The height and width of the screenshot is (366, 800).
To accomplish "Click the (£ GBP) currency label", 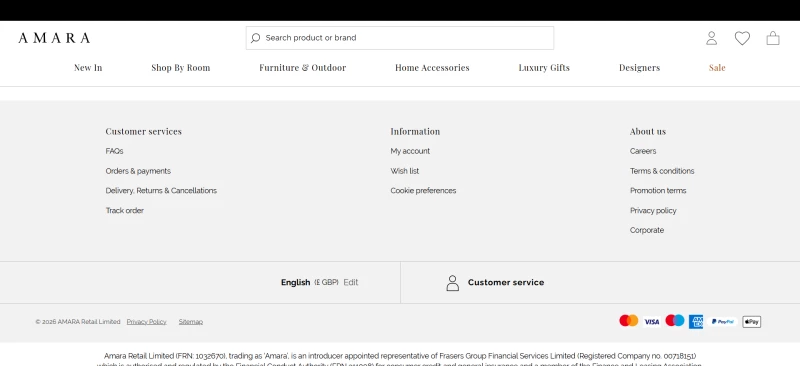I will pos(327,282).
